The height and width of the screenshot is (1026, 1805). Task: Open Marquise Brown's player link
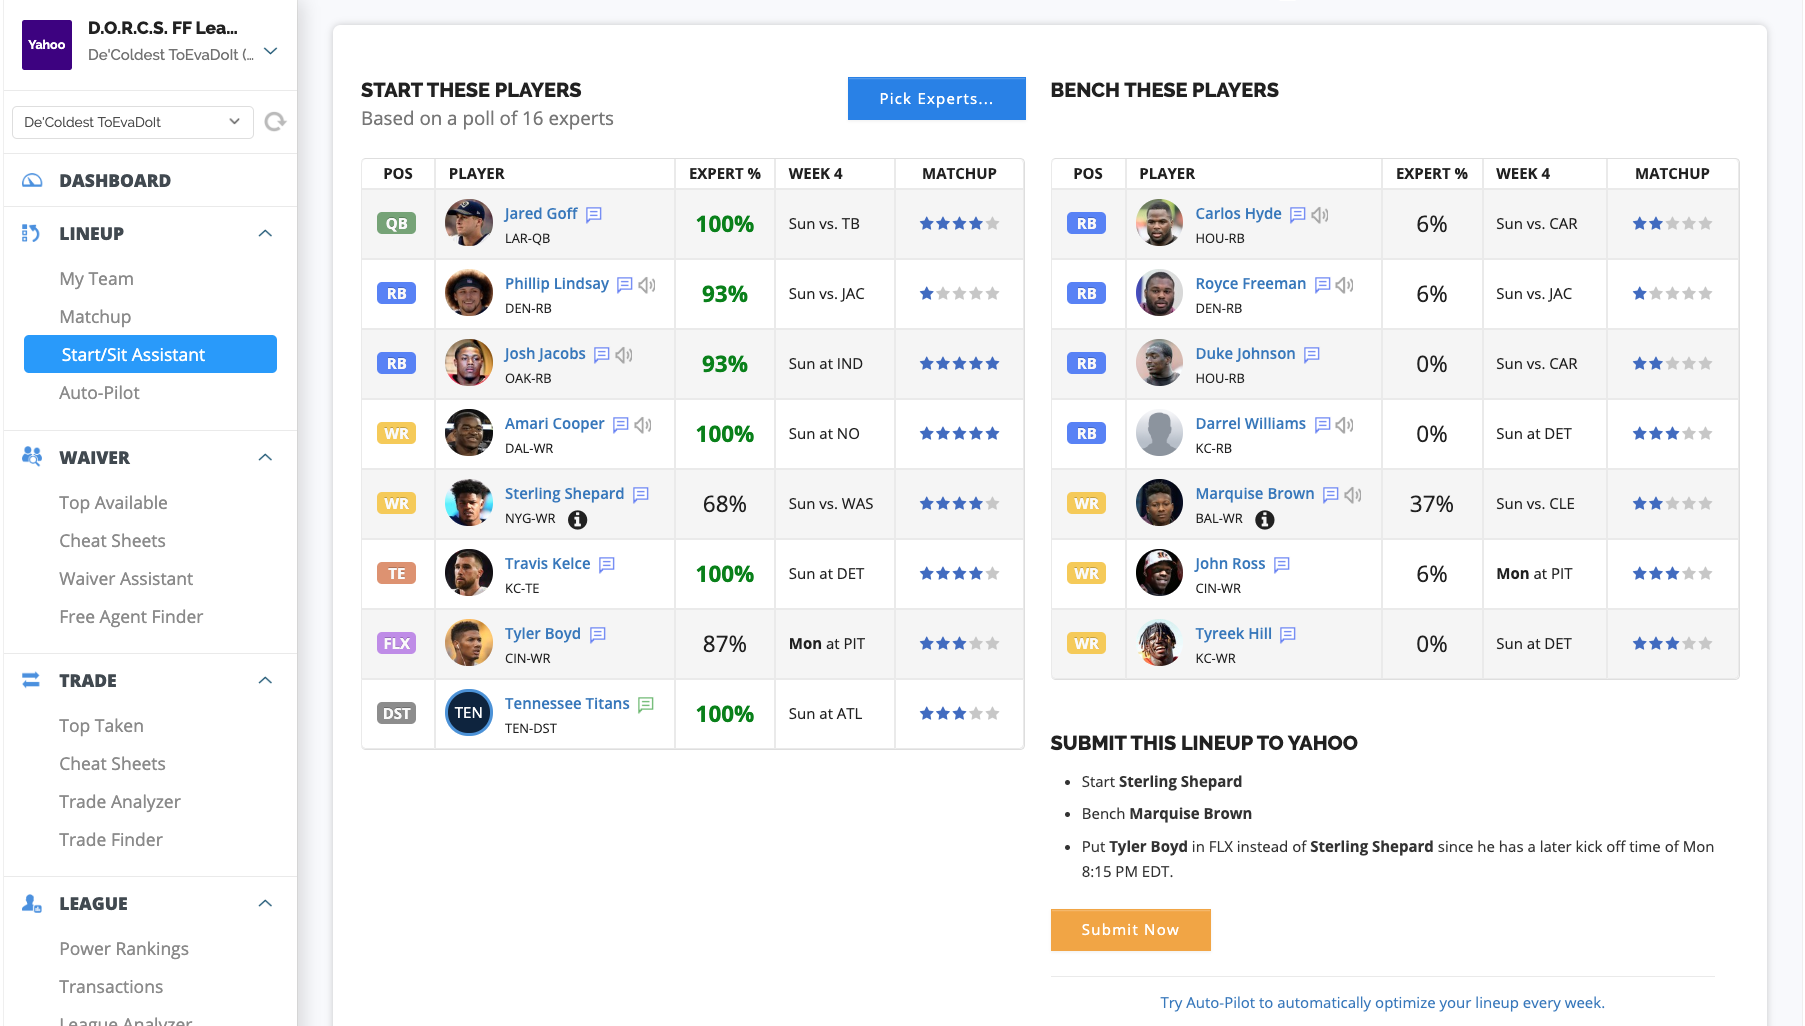click(x=1255, y=493)
